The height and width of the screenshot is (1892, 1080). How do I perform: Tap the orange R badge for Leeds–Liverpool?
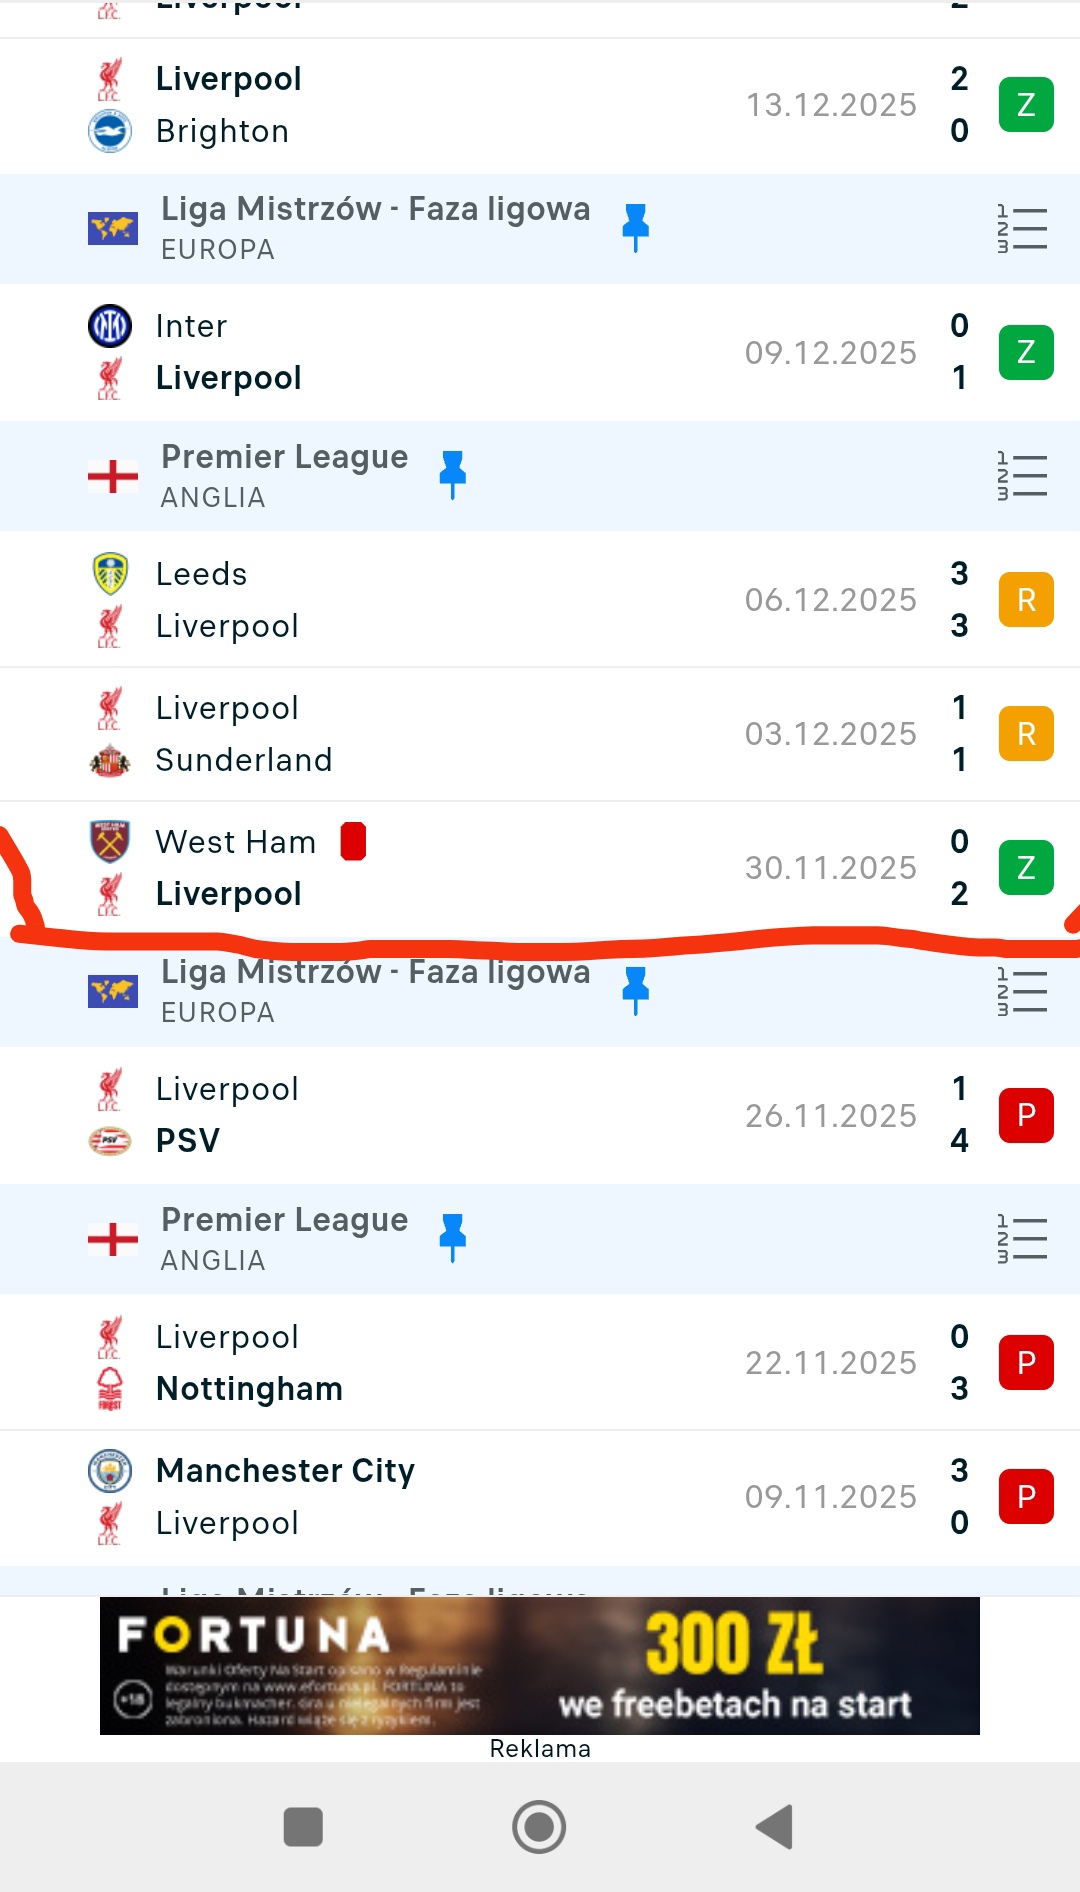tap(1026, 600)
